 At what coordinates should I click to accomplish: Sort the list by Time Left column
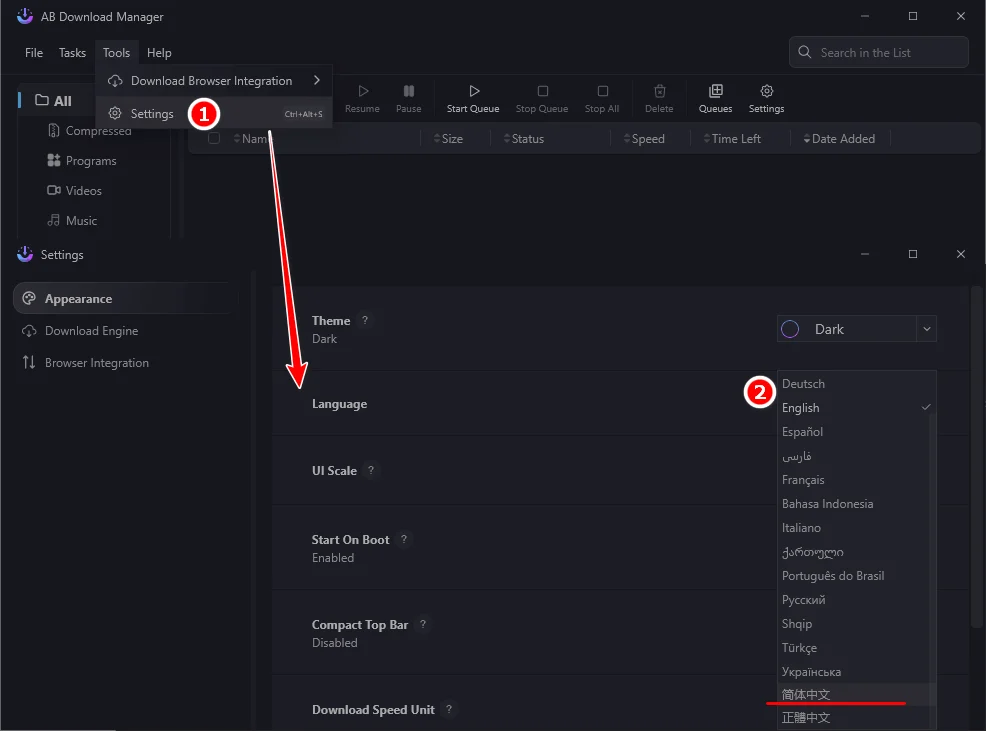pos(732,139)
